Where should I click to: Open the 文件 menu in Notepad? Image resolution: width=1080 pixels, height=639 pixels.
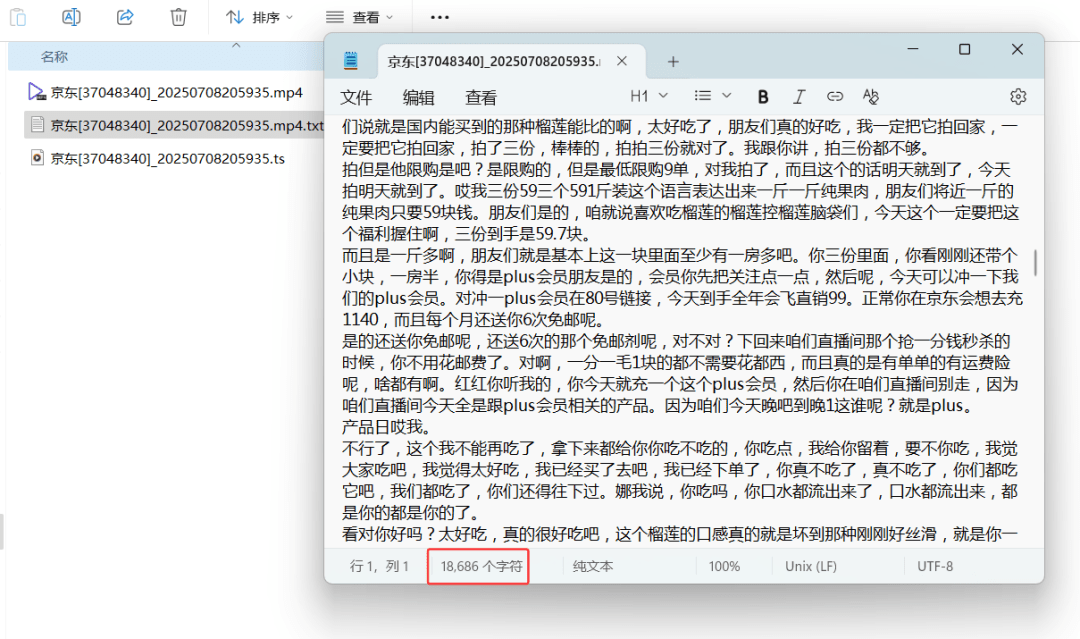click(356, 97)
